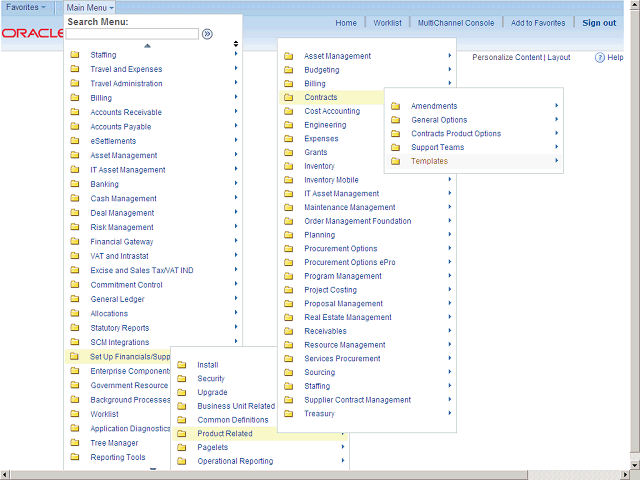This screenshot has height=480, width=640.
Task: Select Project Costing from the menu
Action: 330,290
